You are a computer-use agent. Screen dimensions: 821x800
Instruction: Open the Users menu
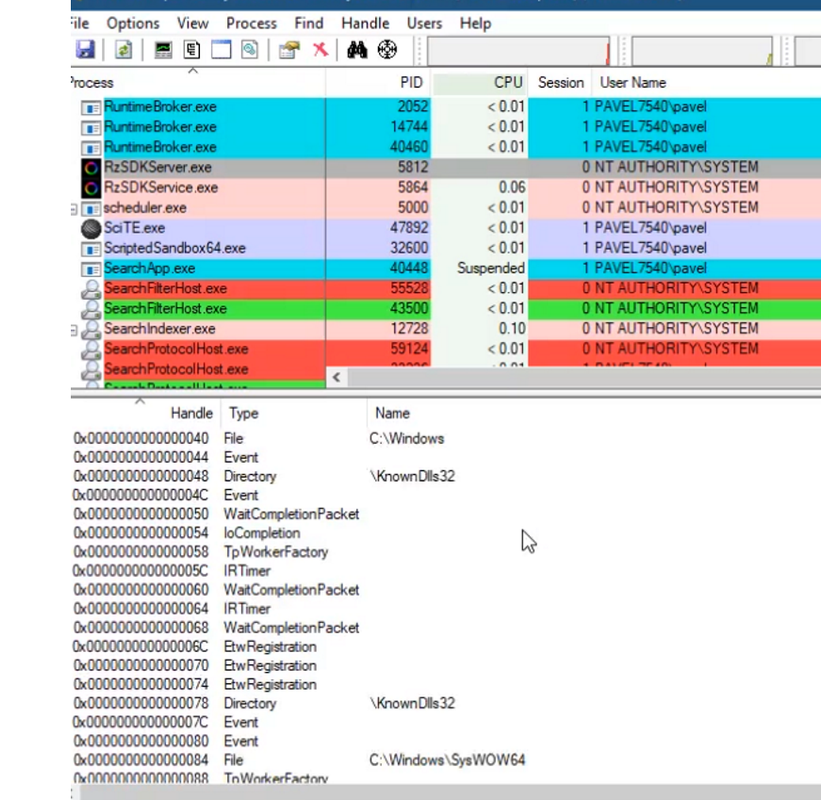425,24
